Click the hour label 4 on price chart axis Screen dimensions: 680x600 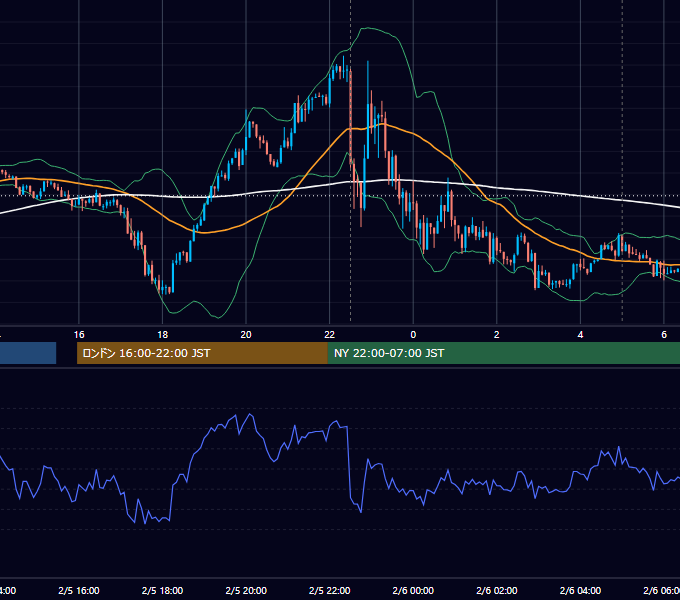click(x=580, y=335)
